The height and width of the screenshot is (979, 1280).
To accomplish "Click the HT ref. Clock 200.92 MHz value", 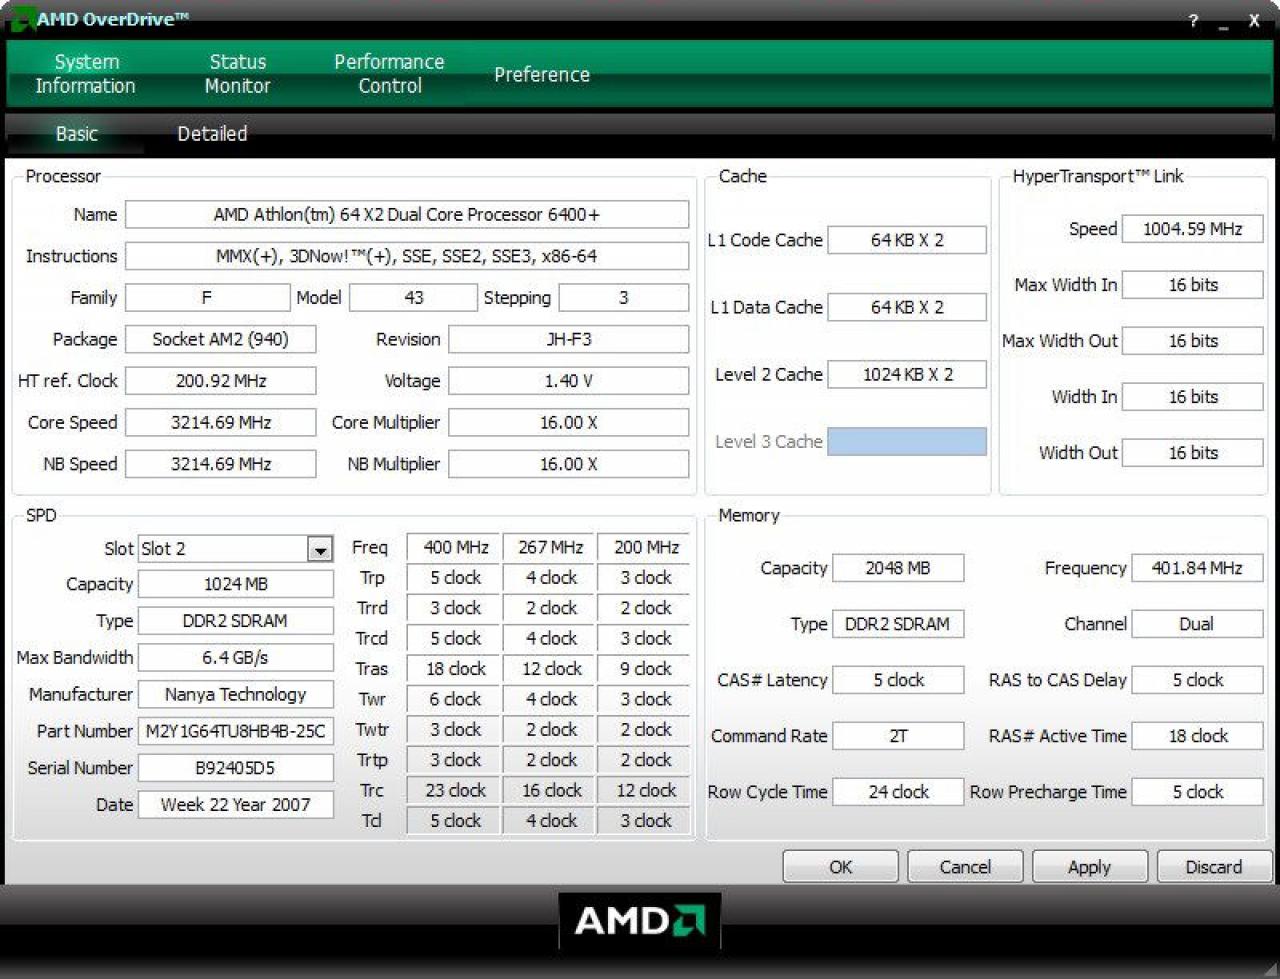I will tap(220, 381).
